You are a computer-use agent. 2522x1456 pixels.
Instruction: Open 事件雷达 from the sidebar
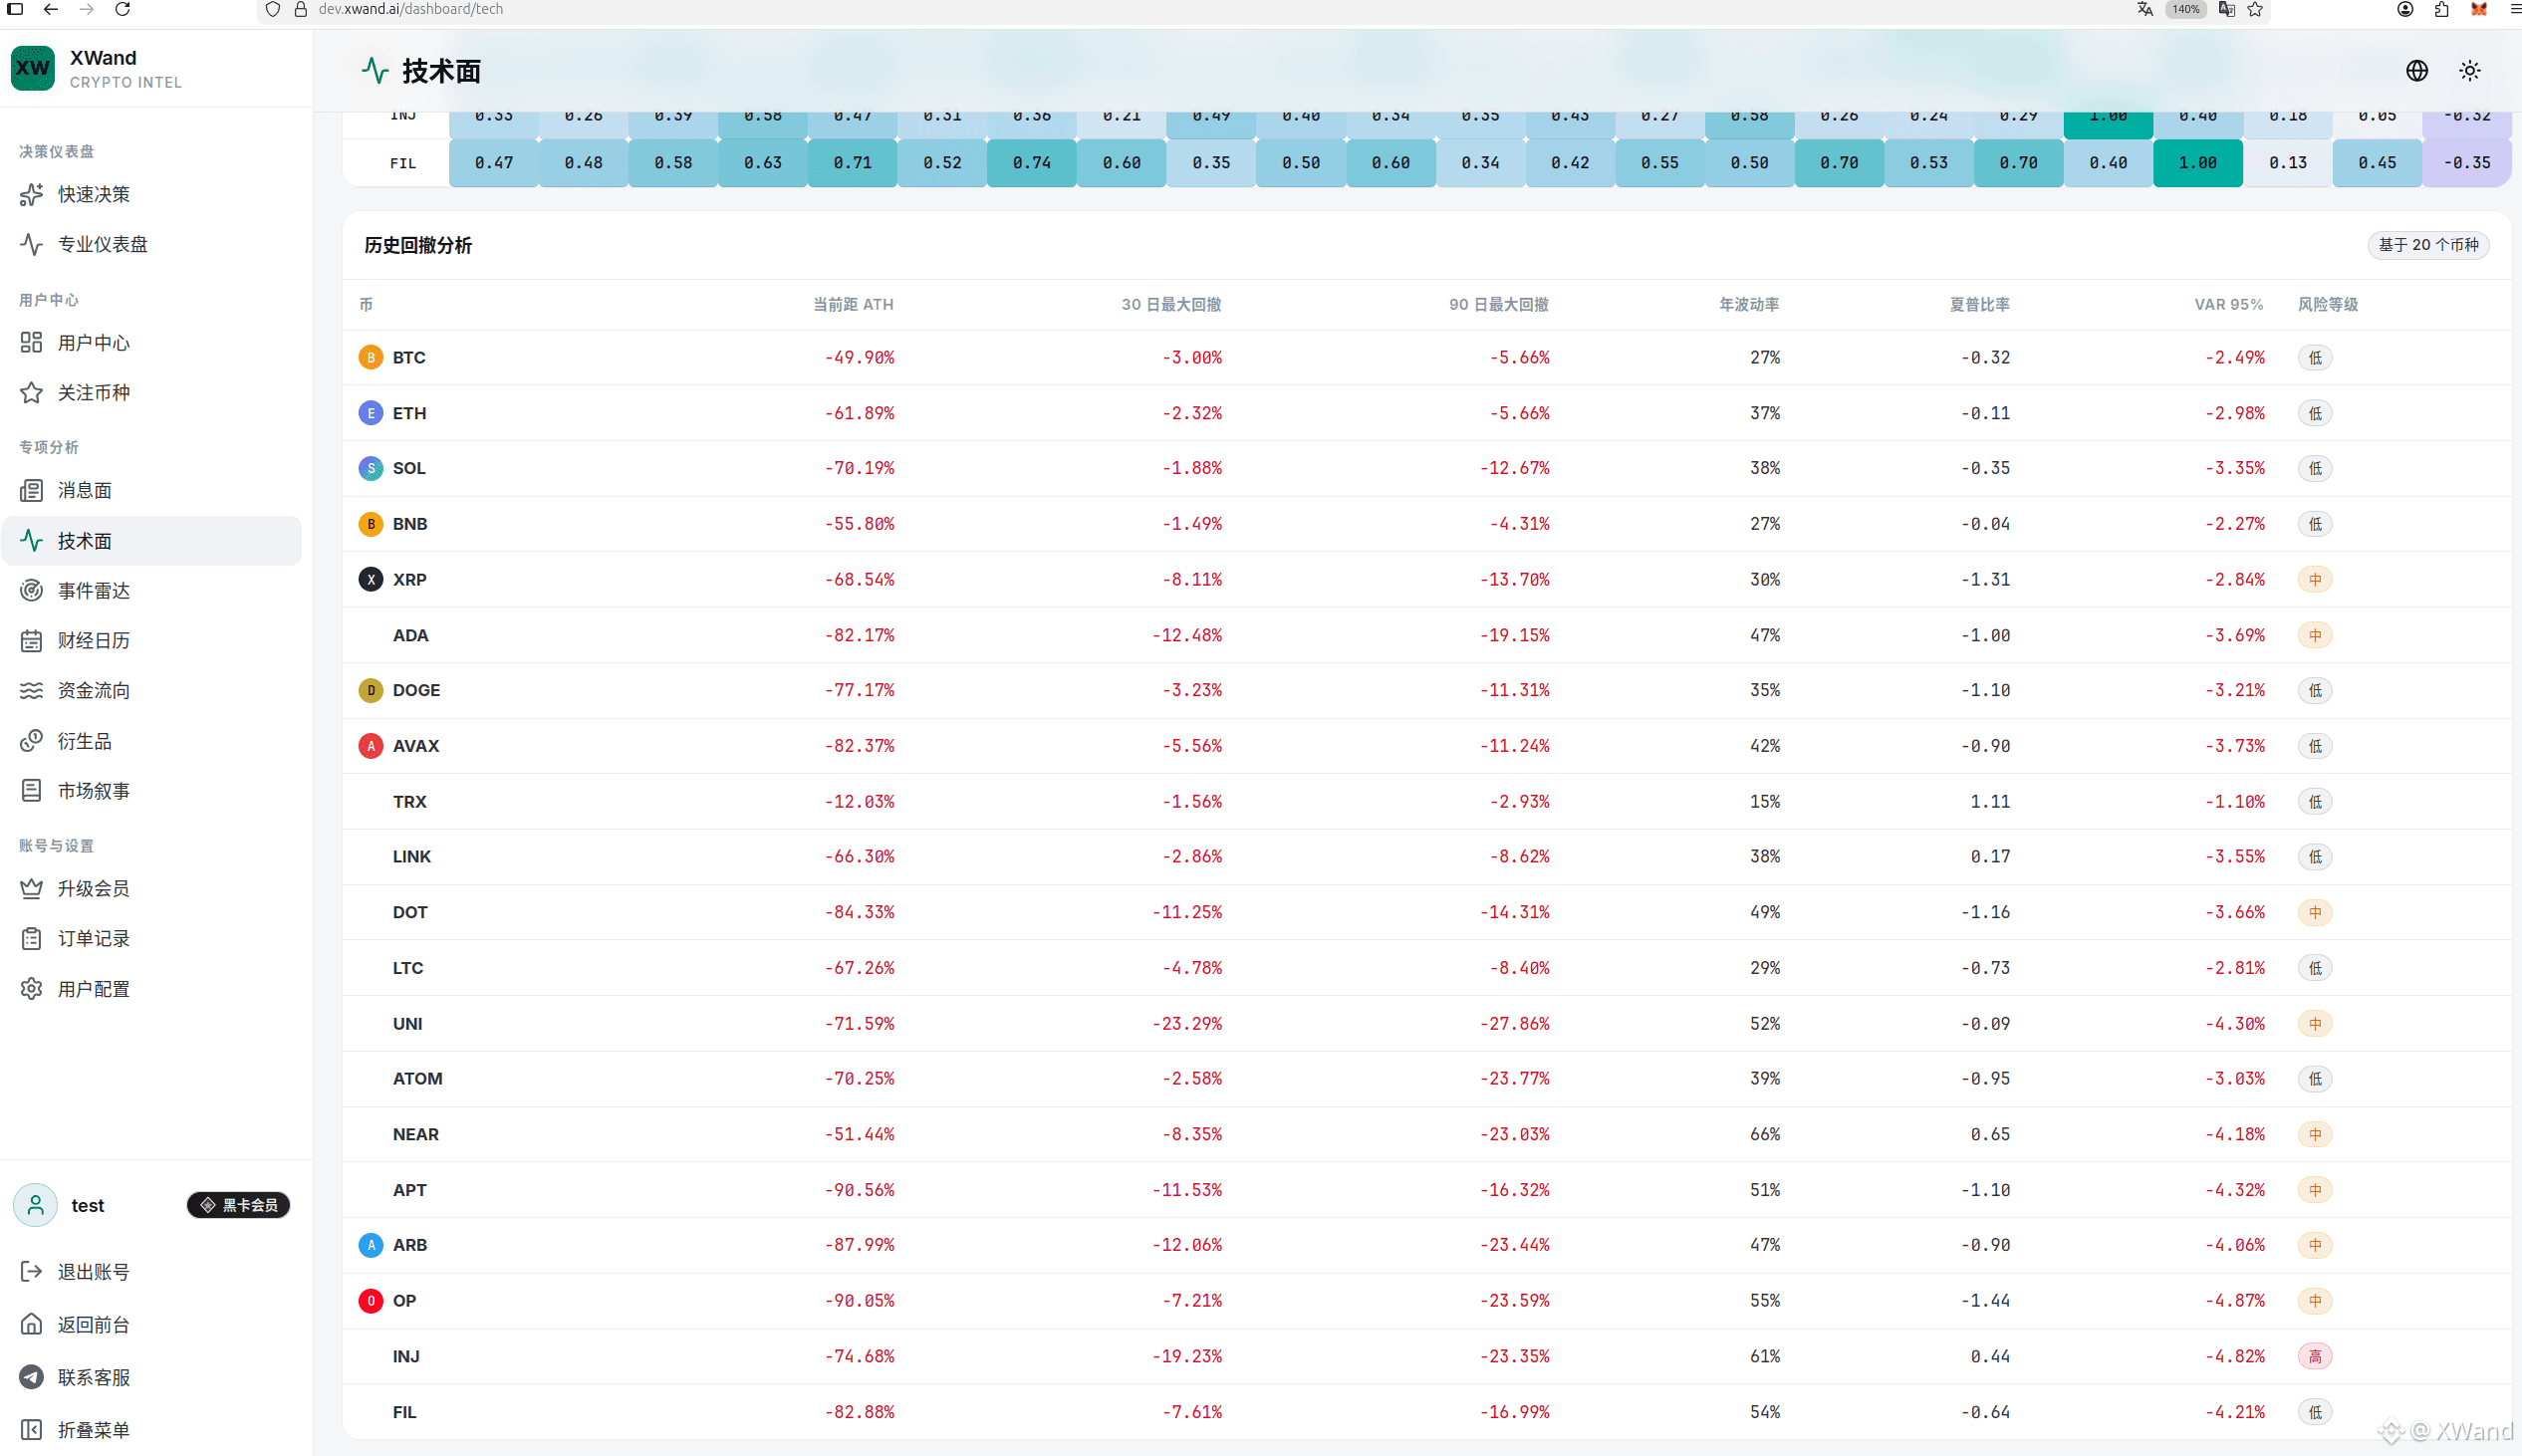click(152, 591)
